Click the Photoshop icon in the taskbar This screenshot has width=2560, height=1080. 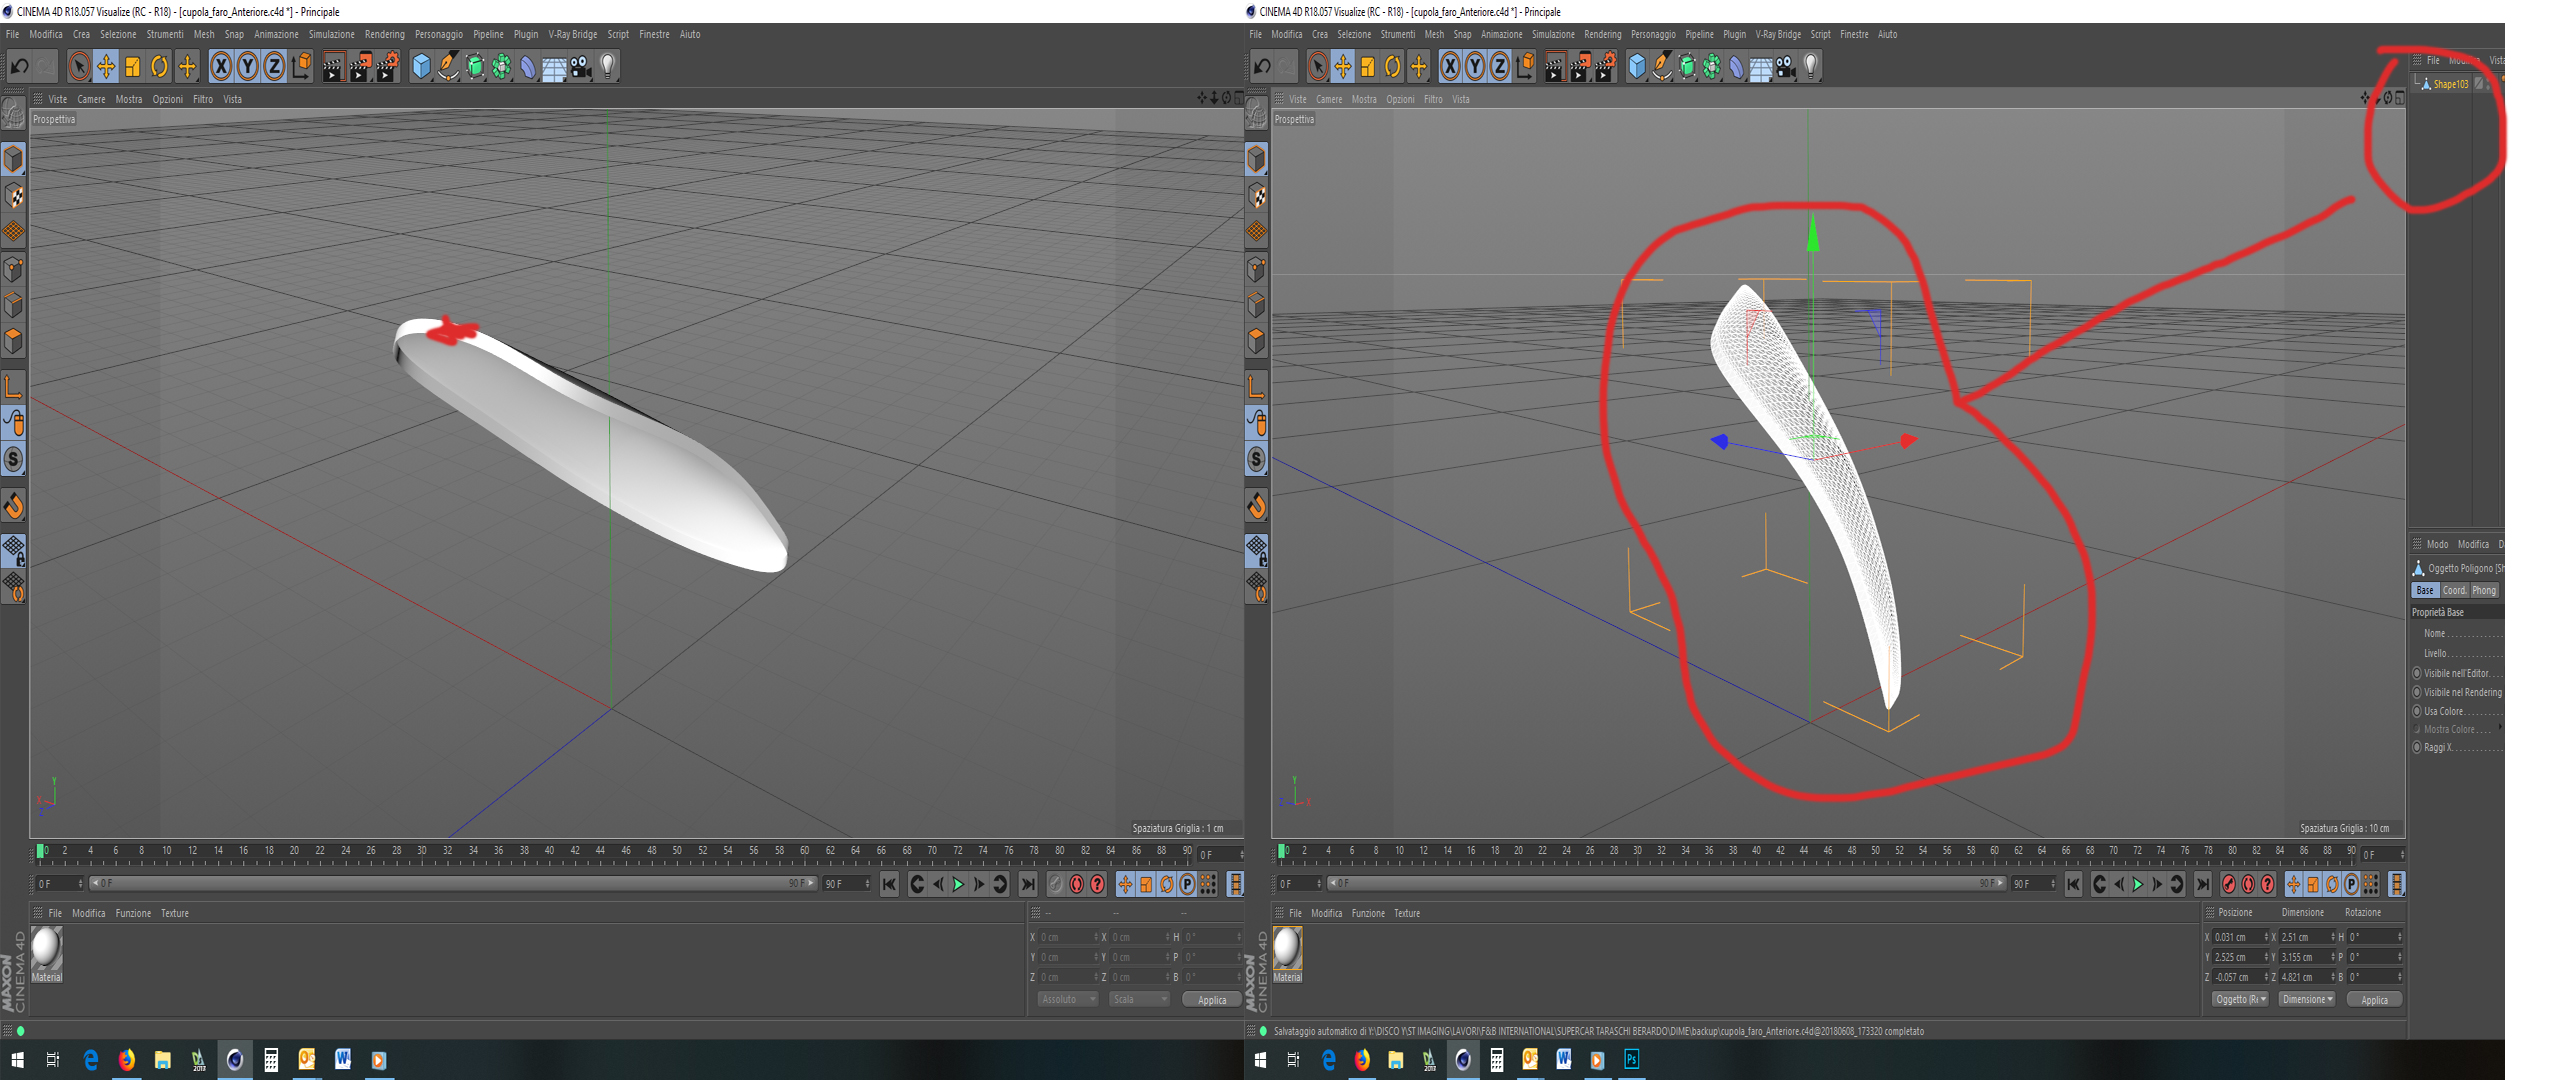tap(1631, 1059)
